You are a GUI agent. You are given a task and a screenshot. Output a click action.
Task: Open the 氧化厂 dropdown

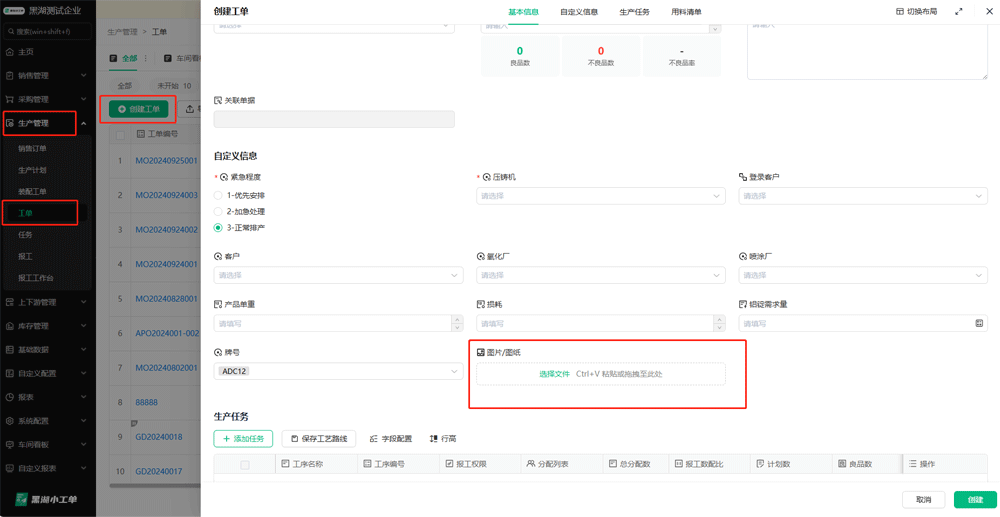coord(601,275)
